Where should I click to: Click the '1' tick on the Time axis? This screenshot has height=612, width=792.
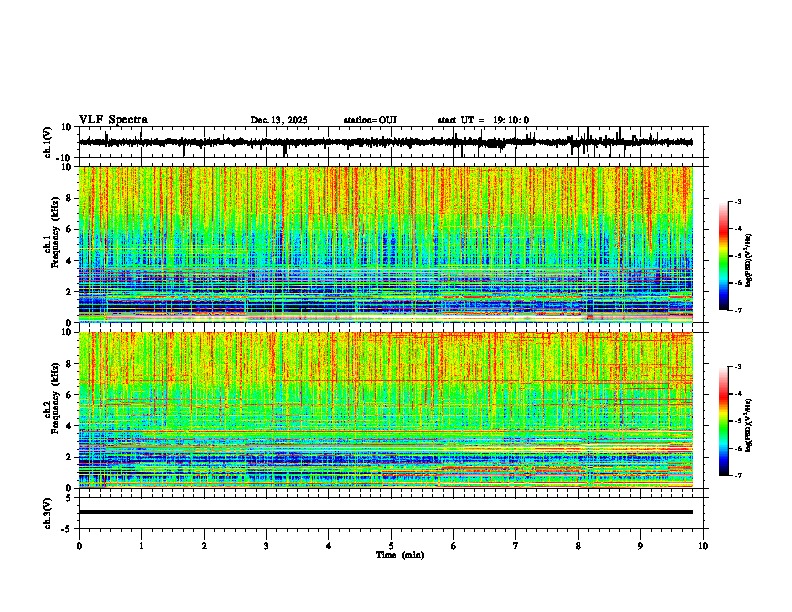coord(141,546)
